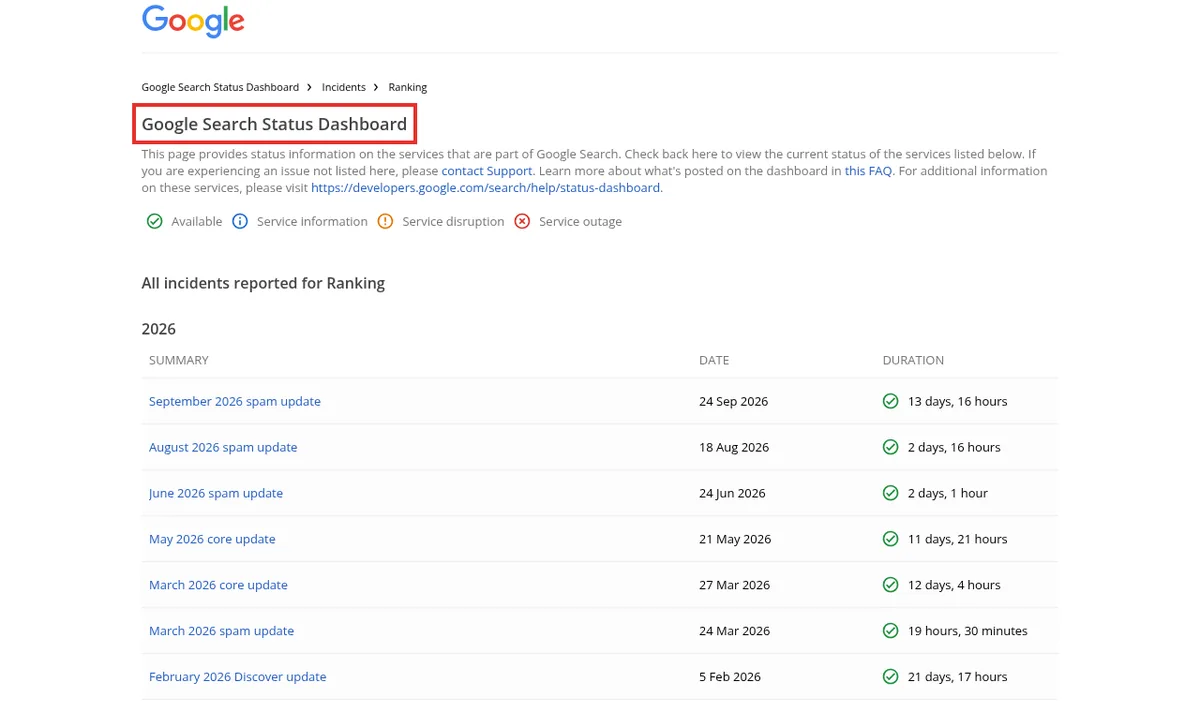This screenshot has height=712, width=1200.
Task: Open March 2026 core update incident
Action: 218,585
